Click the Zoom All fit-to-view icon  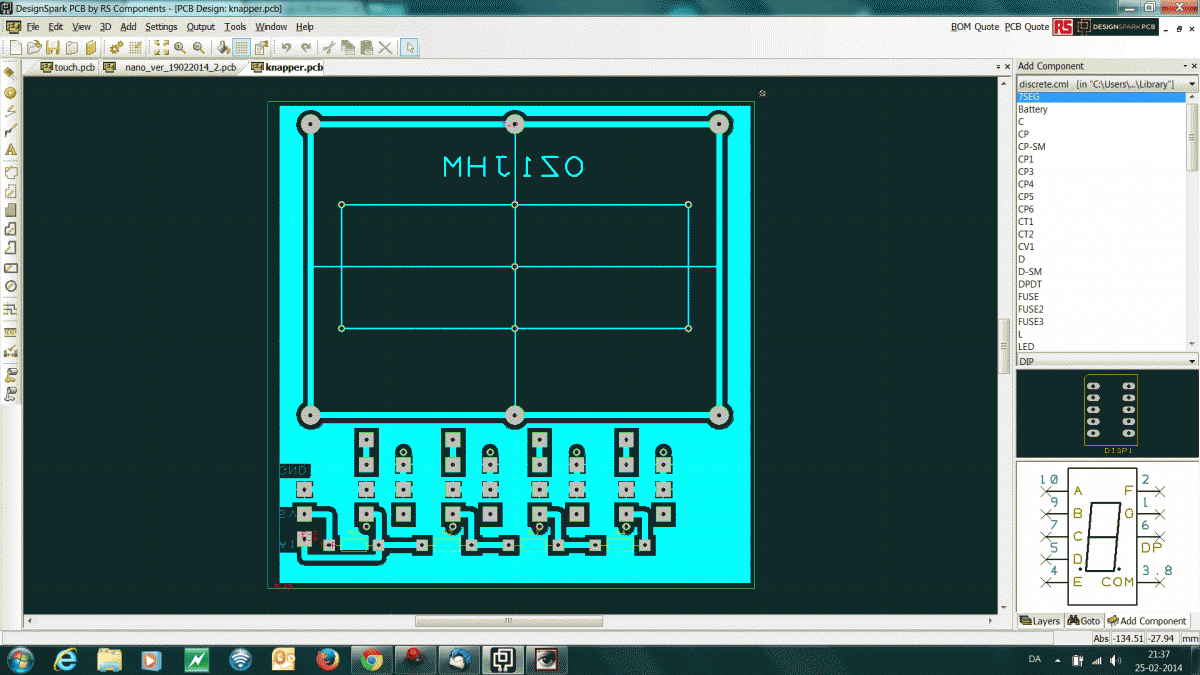point(160,47)
